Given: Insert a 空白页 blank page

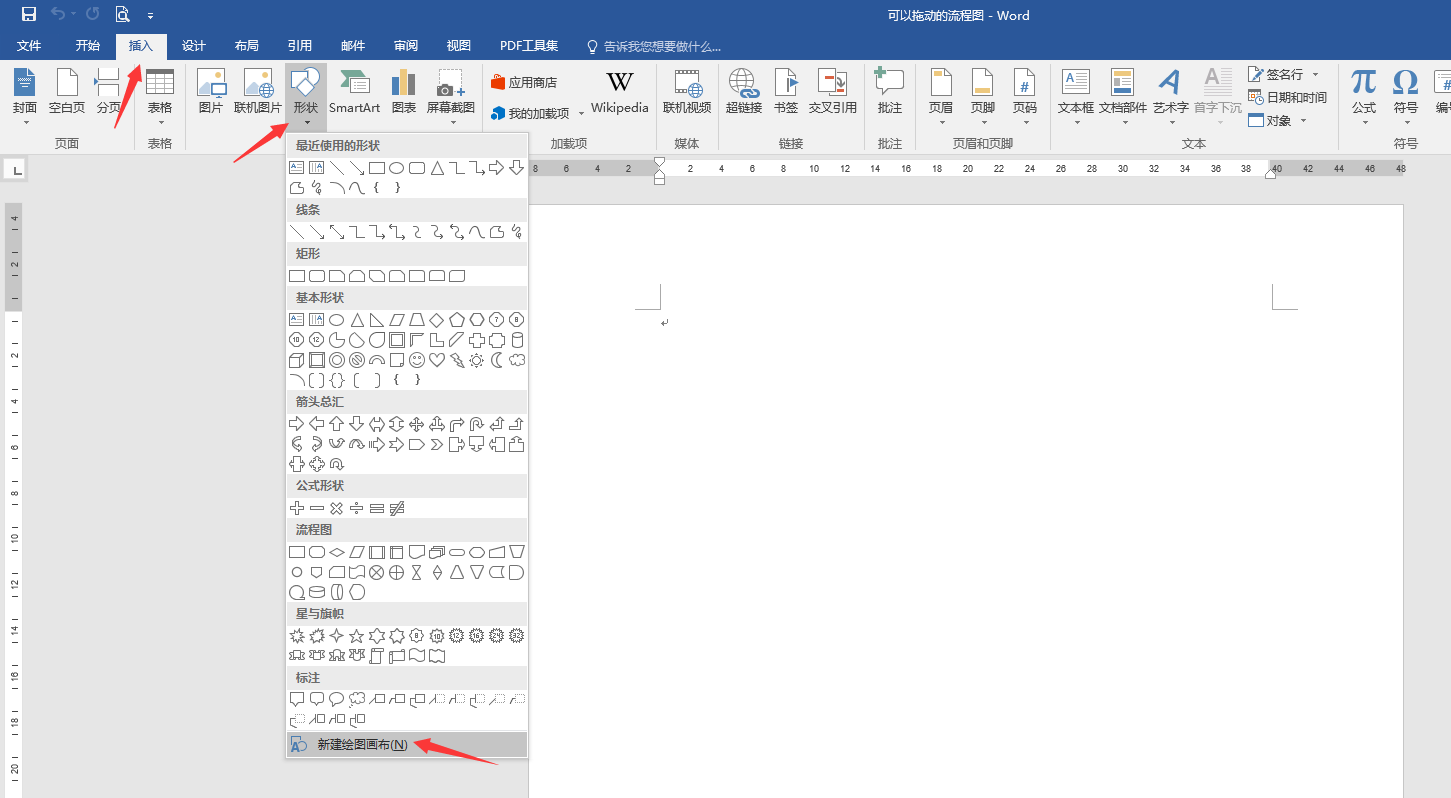Looking at the screenshot, I should pyautogui.click(x=67, y=90).
